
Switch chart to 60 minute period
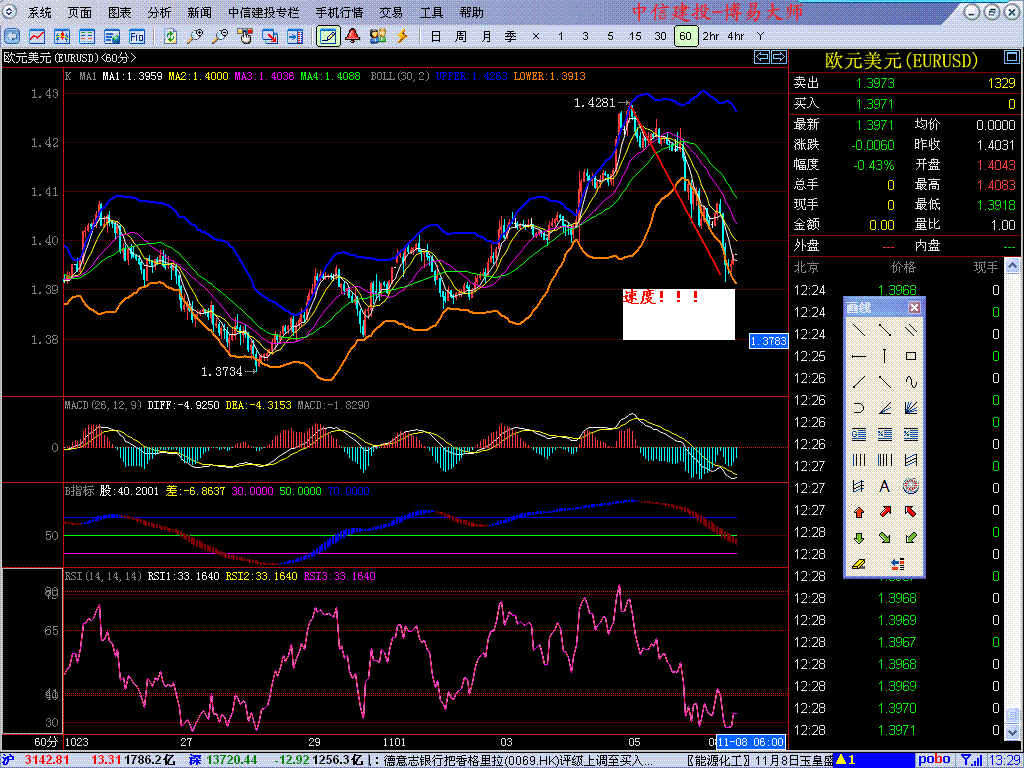click(x=685, y=36)
